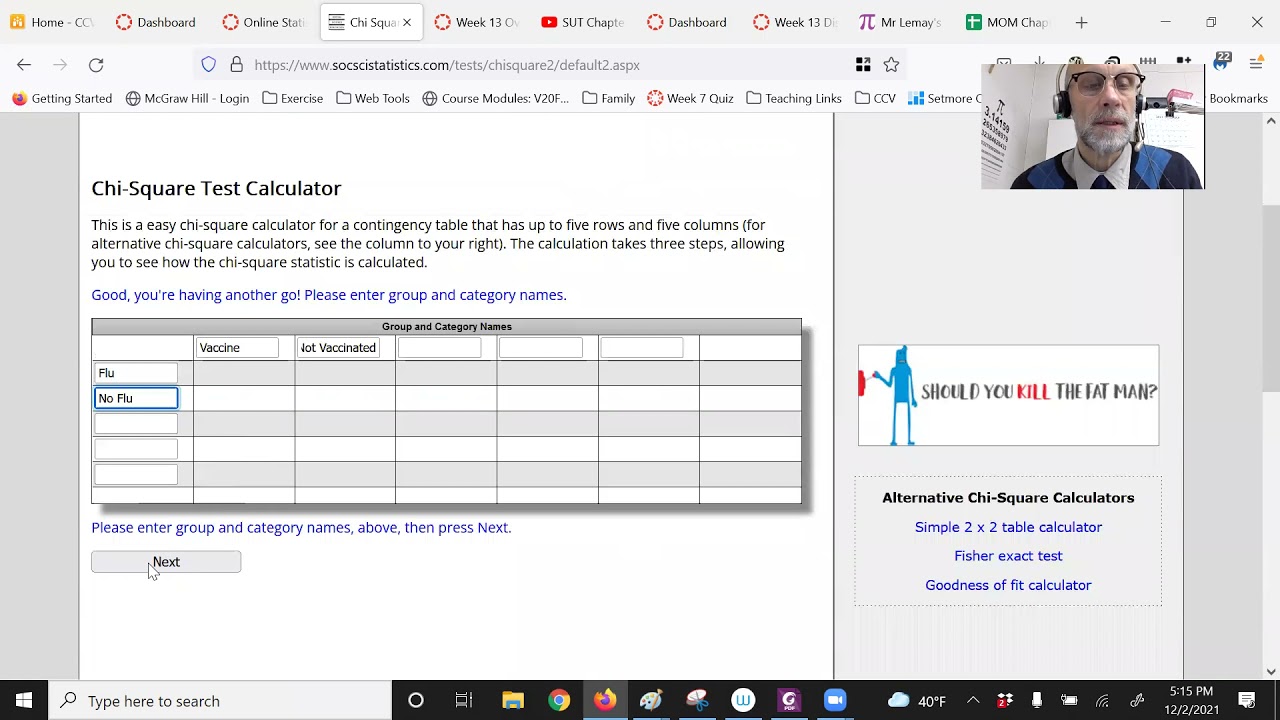Switch to the Home - CCV tab

click(52, 22)
